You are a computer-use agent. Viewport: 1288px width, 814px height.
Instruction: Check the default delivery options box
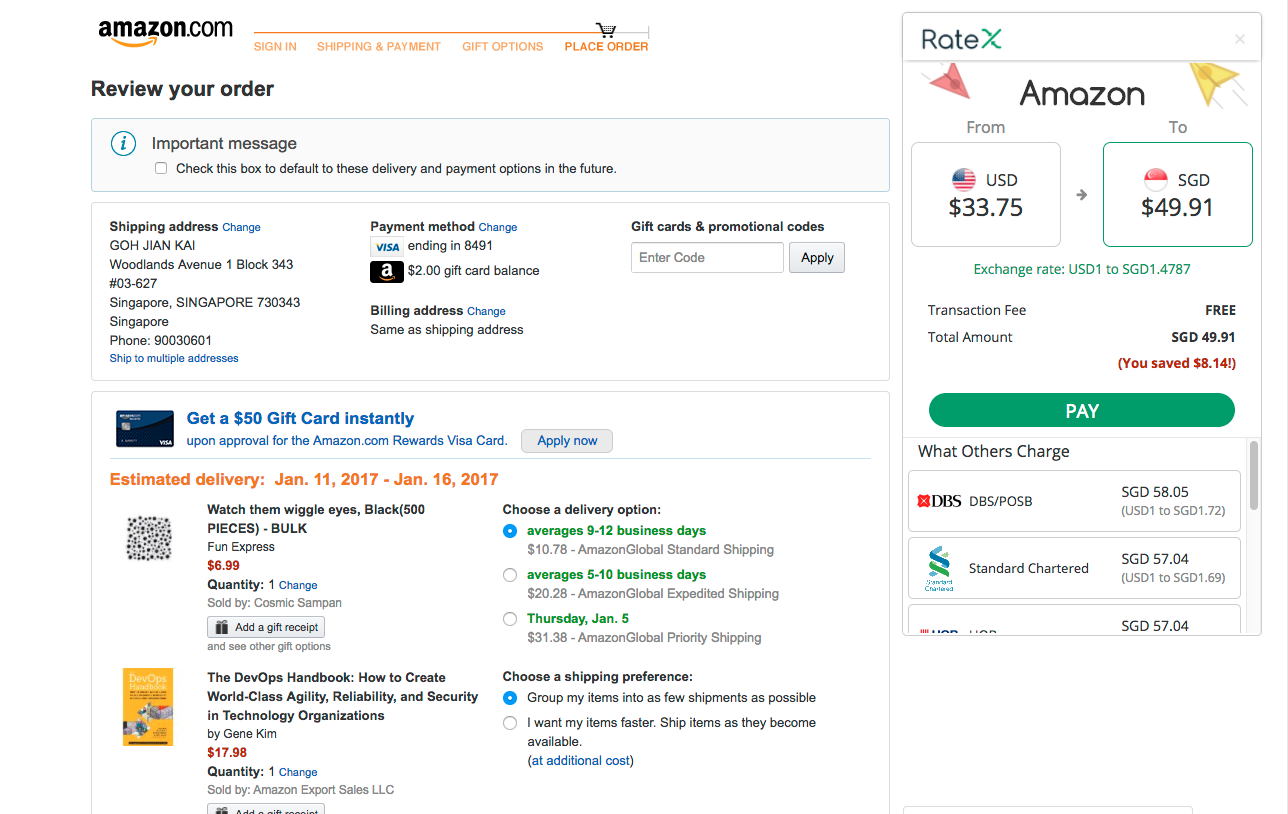click(161, 169)
